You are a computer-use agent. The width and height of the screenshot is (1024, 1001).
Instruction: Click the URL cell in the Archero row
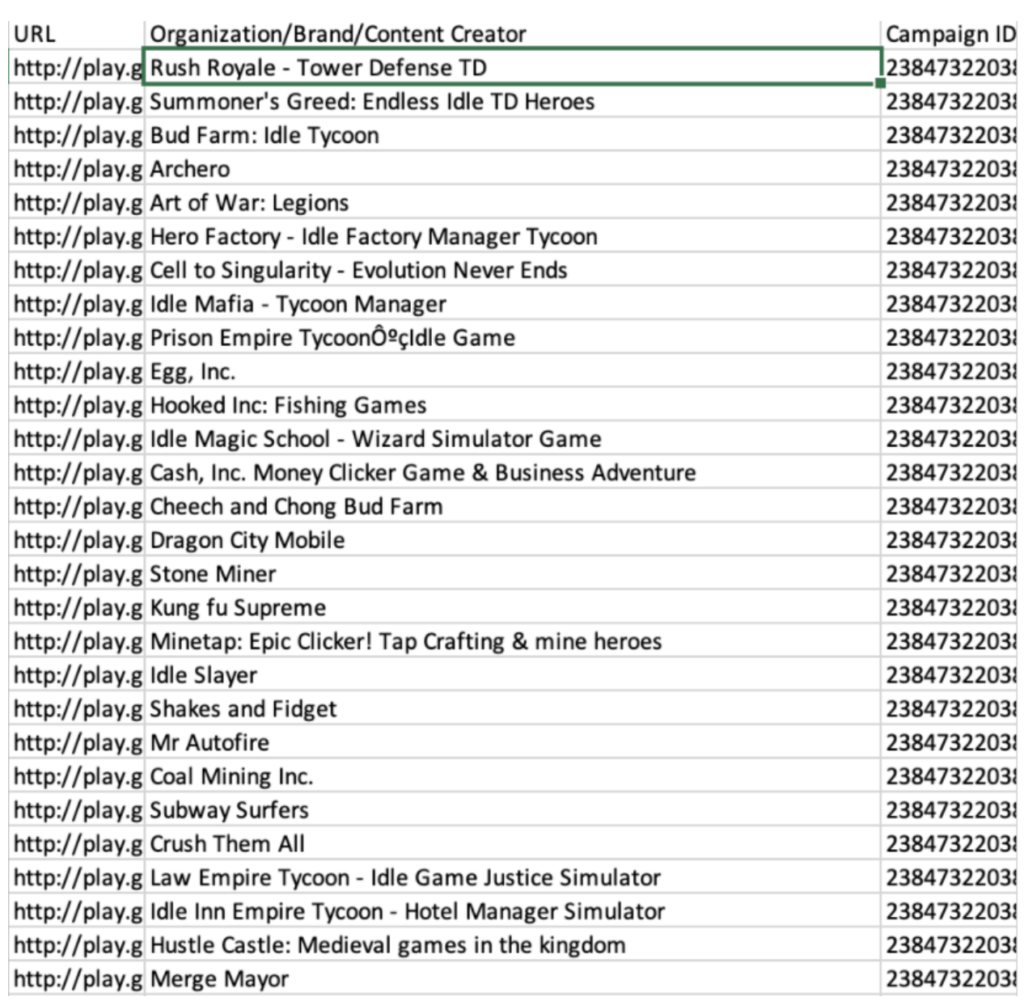76,169
